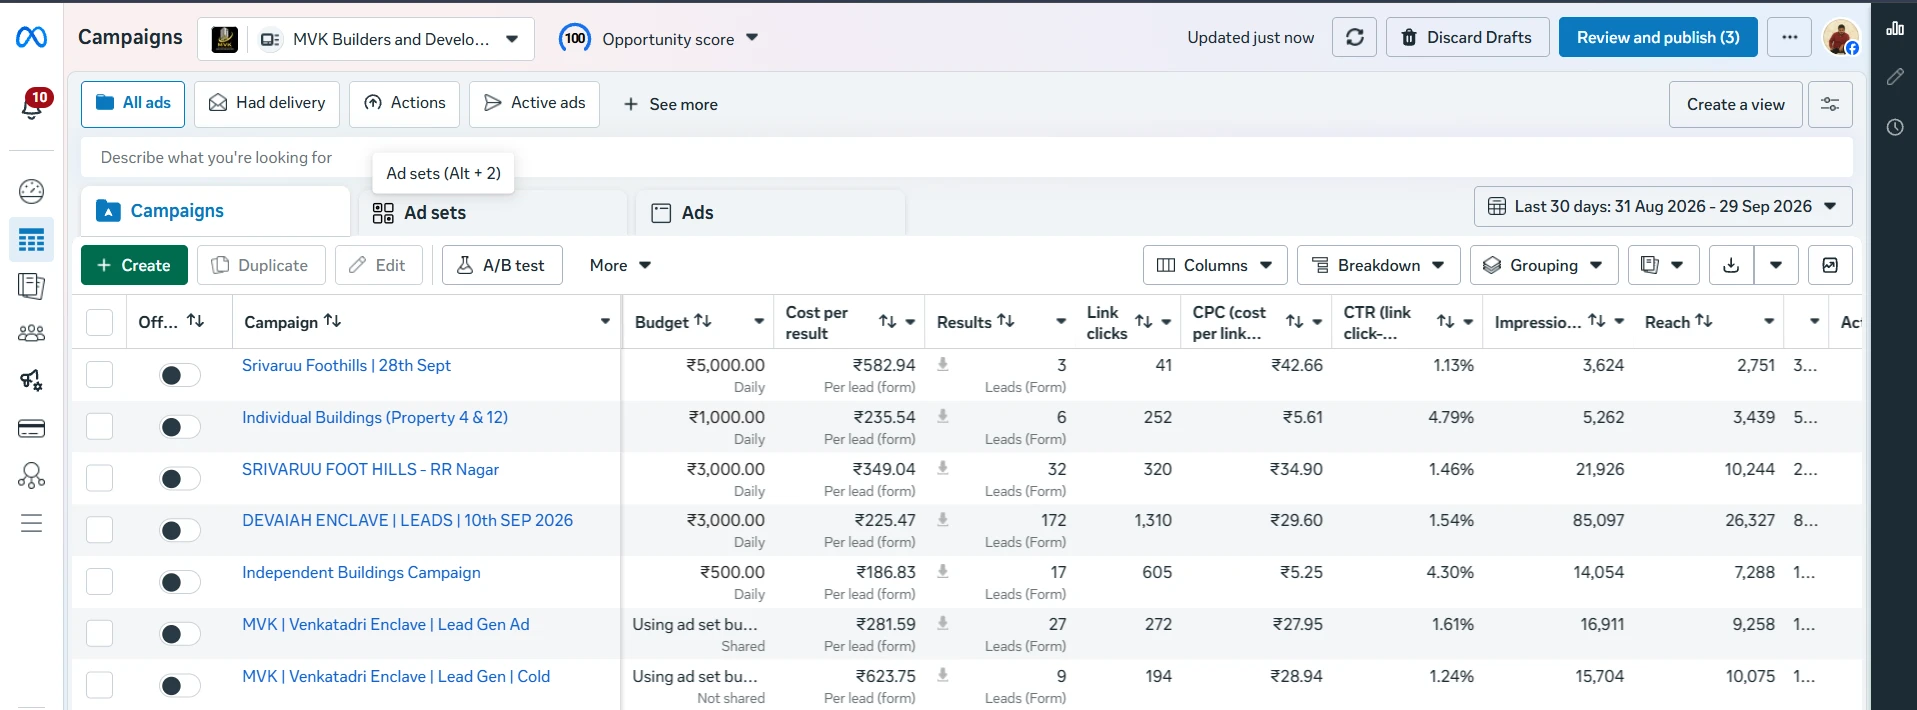Click the profile avatar picture
Image resolution: width=1917 pixels, height=710 pixels.
point(1841,37)
